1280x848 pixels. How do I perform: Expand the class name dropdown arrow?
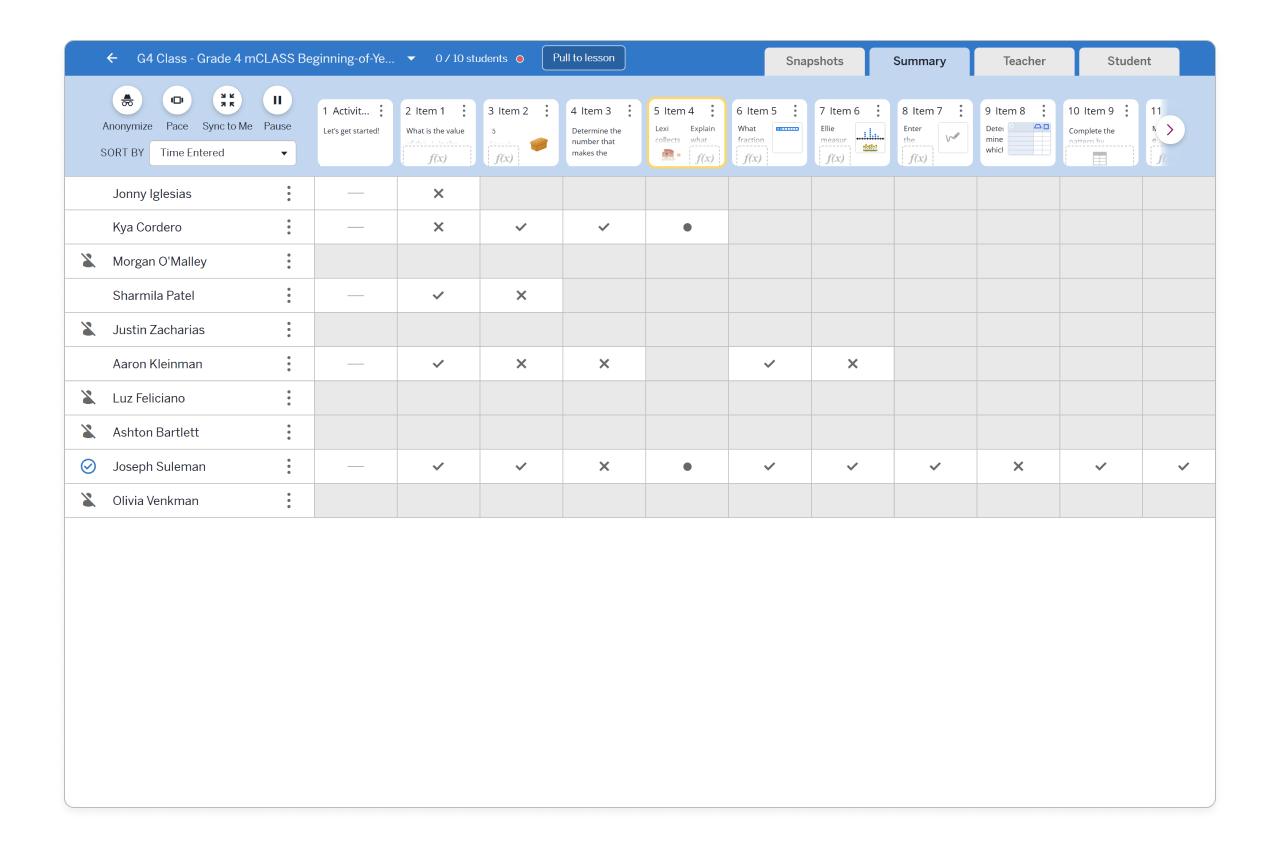click(410, 58)
